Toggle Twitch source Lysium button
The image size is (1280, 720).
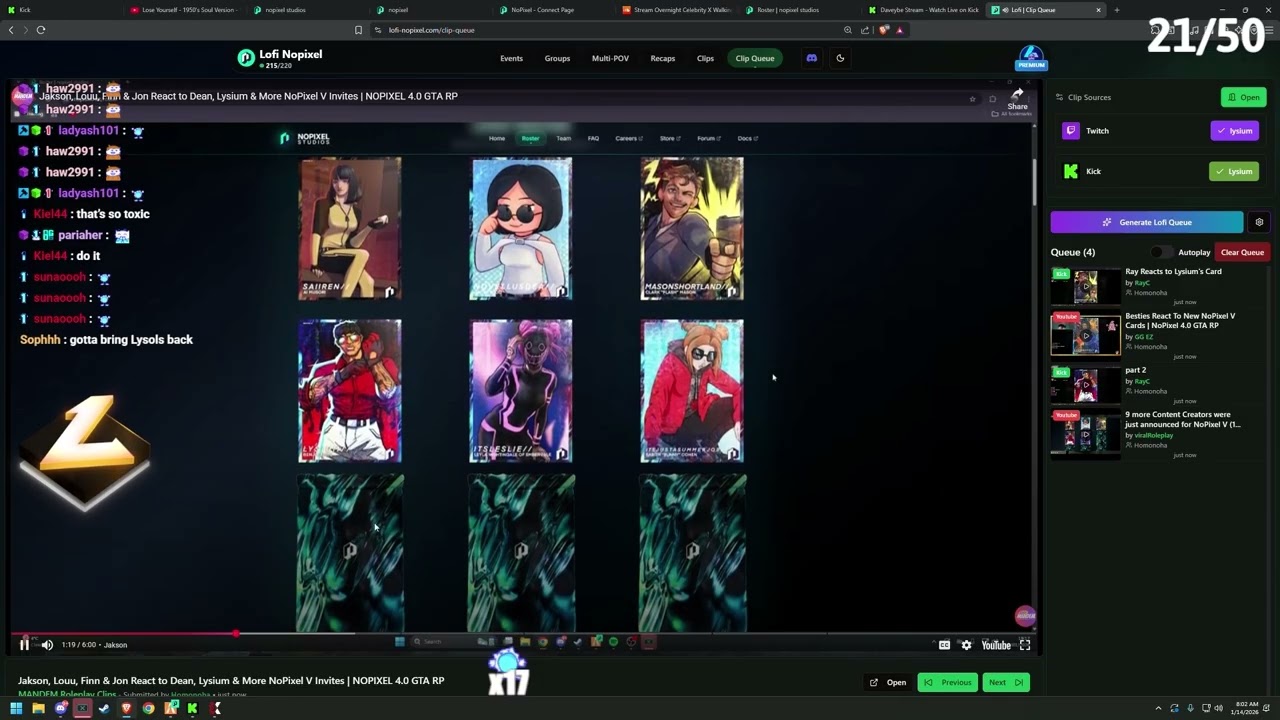click(1234, 131)
